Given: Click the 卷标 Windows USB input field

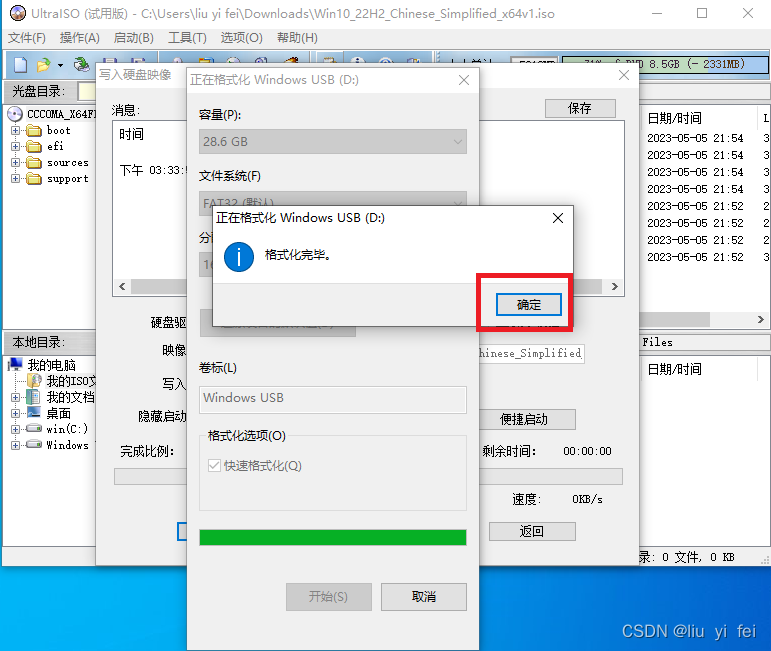Looking at the screenshot, I should (x=333, y=399).
